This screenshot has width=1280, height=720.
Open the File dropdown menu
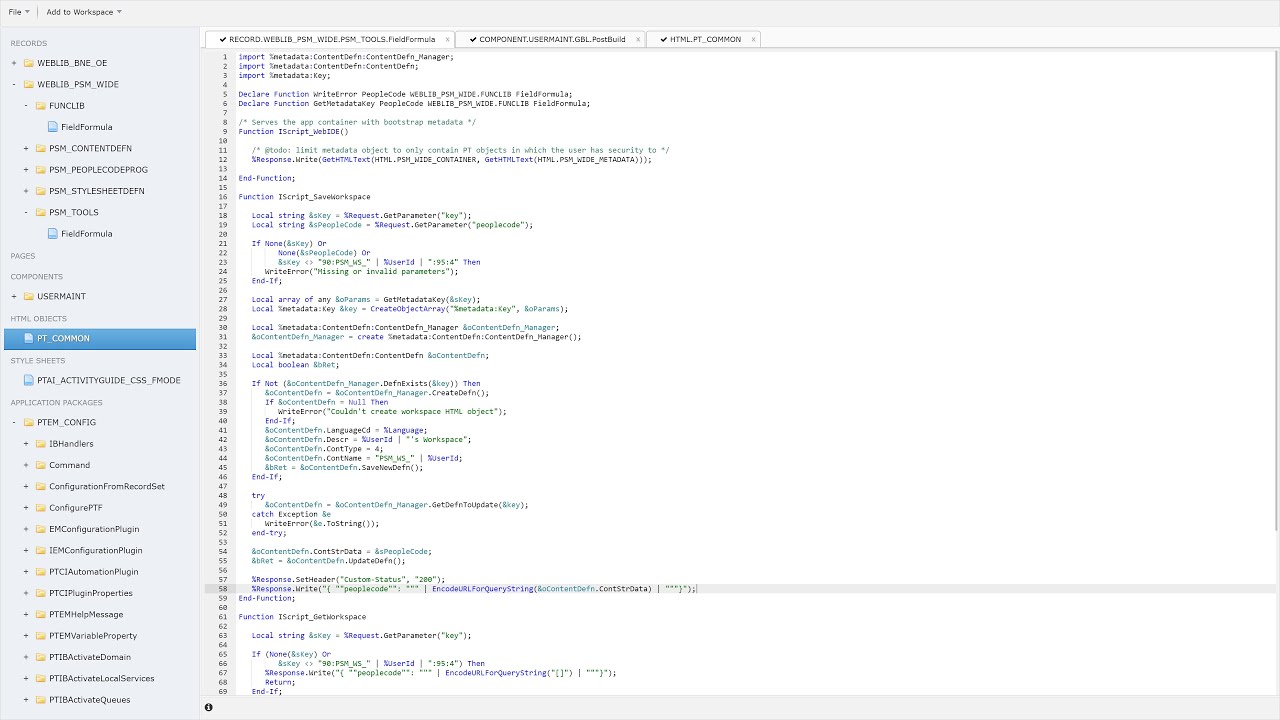coord(19,12)
